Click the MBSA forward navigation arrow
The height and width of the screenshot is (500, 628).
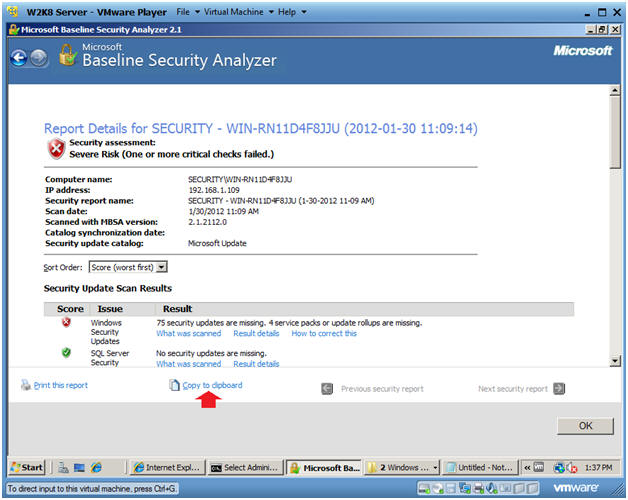pos(39,58)
